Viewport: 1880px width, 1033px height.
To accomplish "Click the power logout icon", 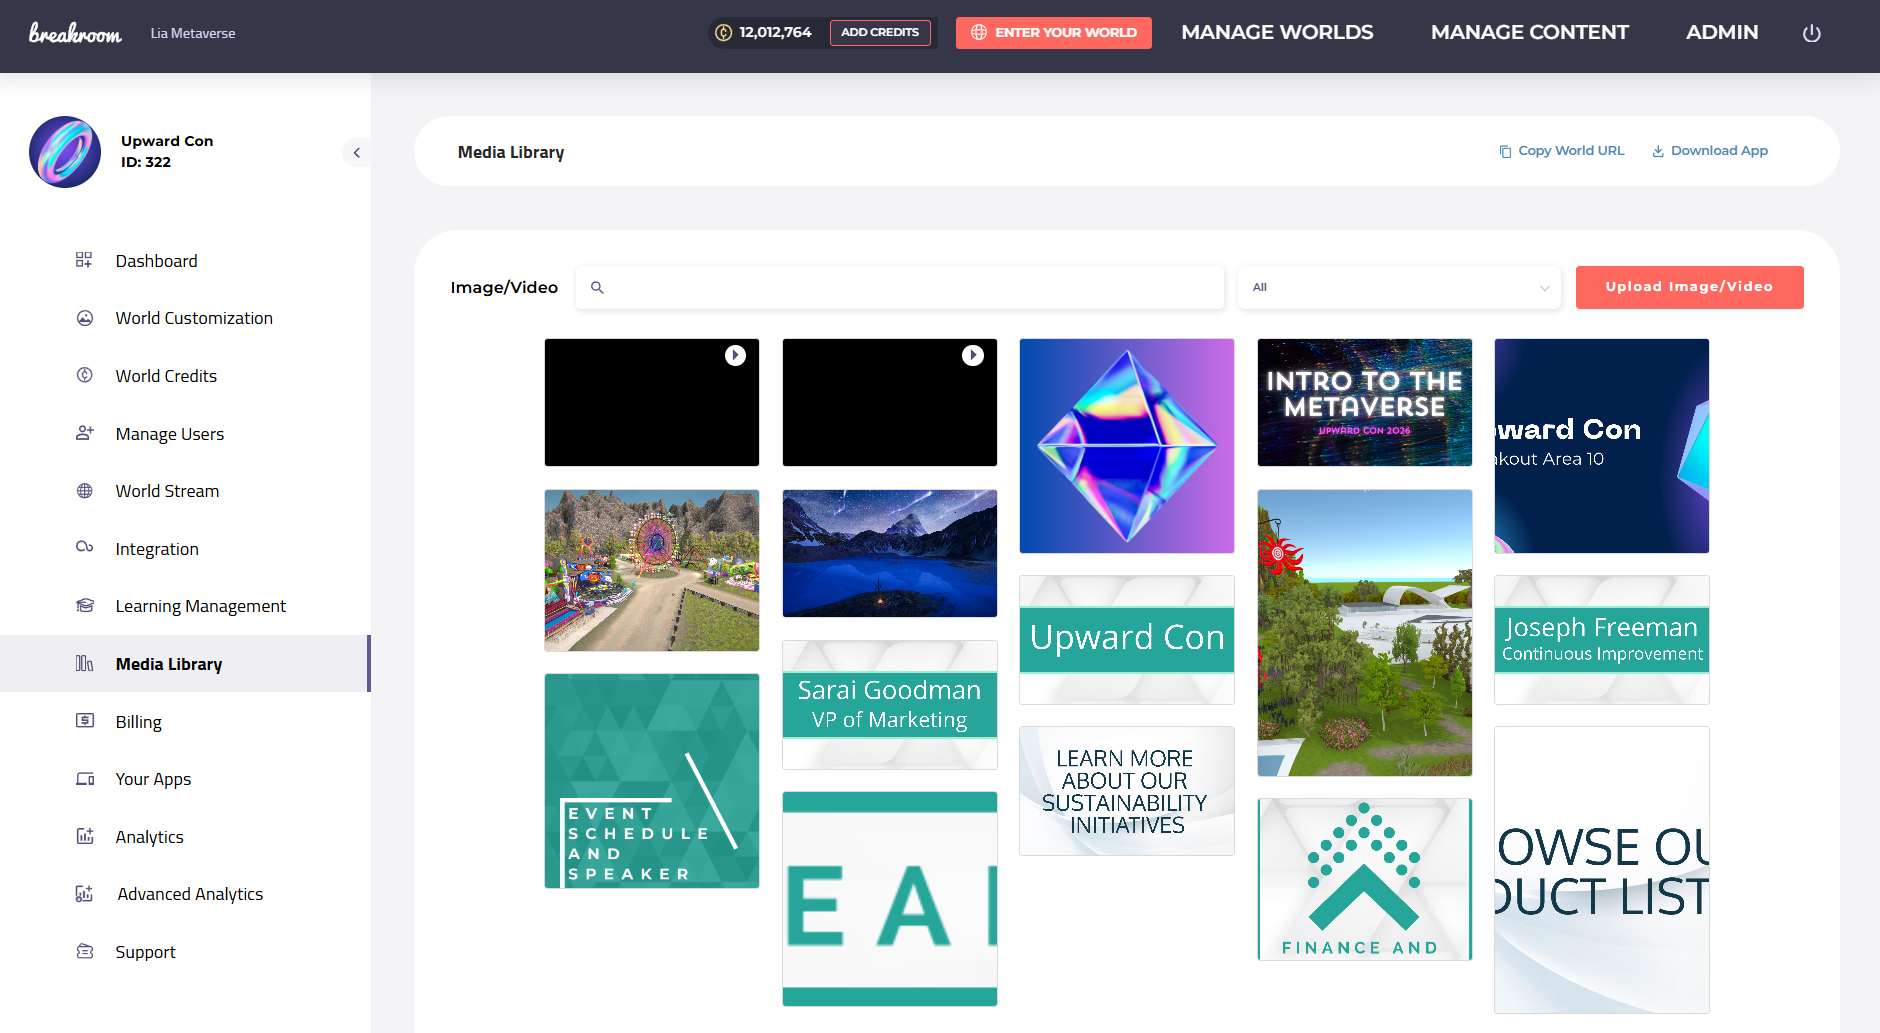I will coord(1812,33).
